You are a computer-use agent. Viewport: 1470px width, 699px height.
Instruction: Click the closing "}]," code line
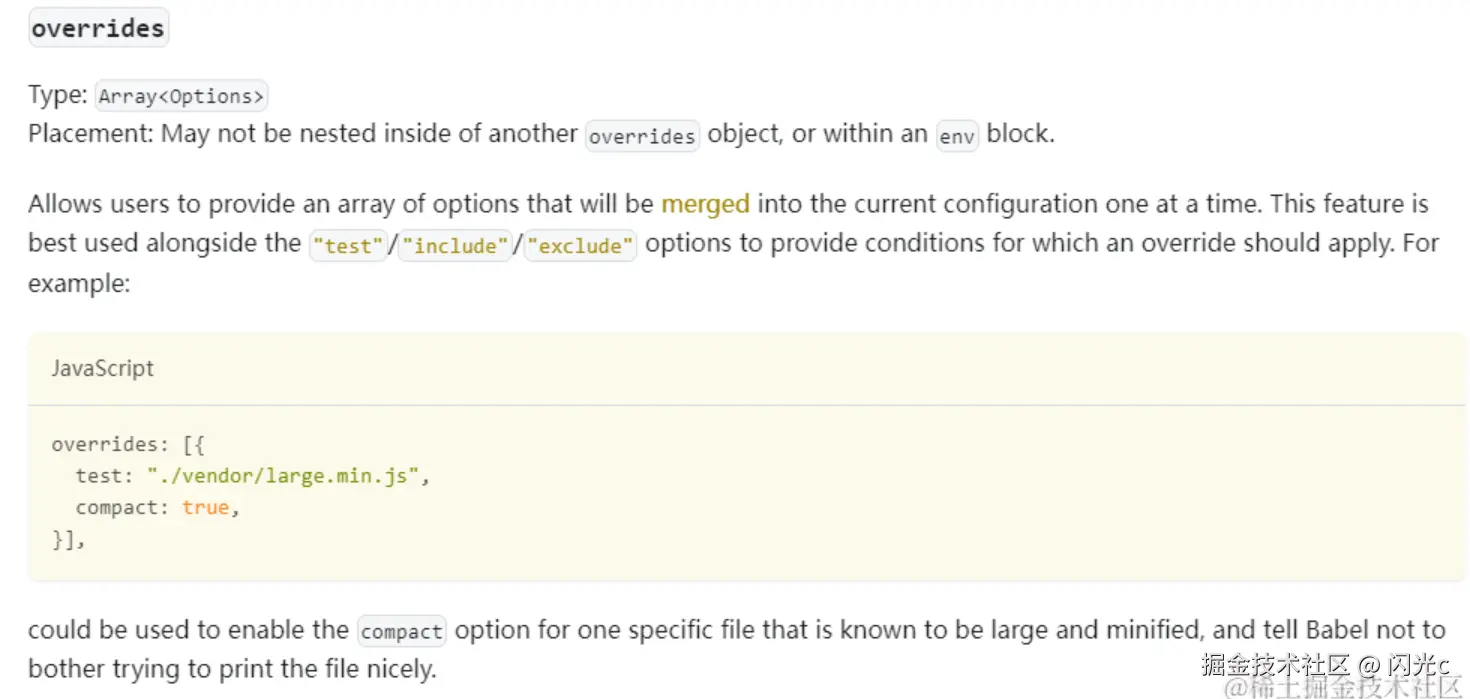pyautogui.click(x=68, y=540)
